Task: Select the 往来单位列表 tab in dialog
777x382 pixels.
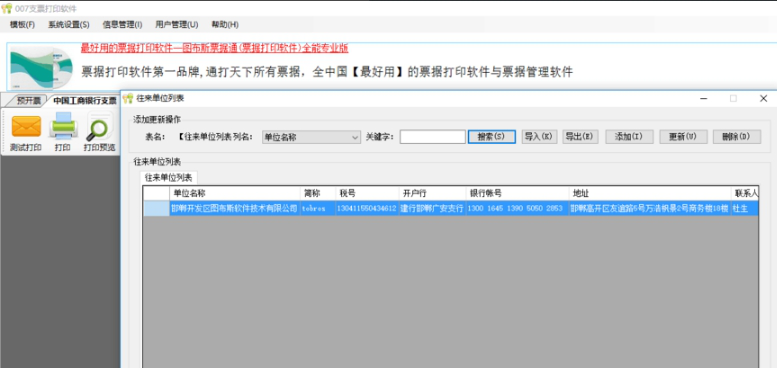Action: click(168, 177)
